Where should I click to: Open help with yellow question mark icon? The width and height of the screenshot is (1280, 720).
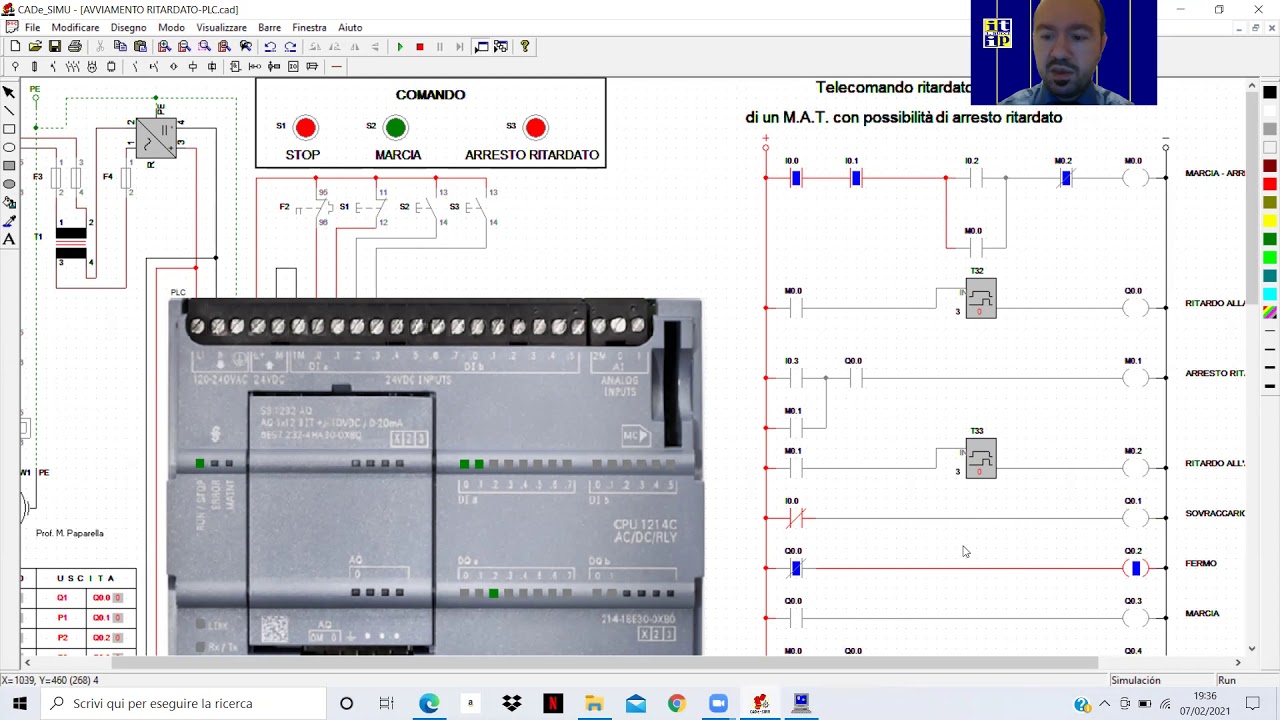524,46
